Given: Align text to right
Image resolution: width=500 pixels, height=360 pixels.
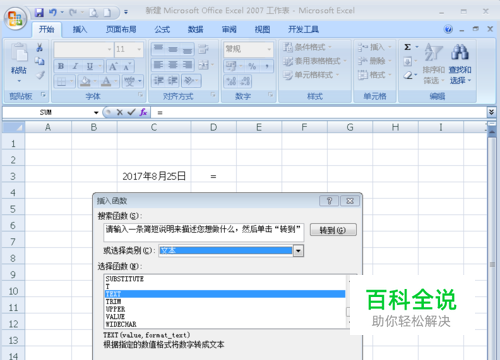Looking at the screenshot, I should (x=187, y=65).
